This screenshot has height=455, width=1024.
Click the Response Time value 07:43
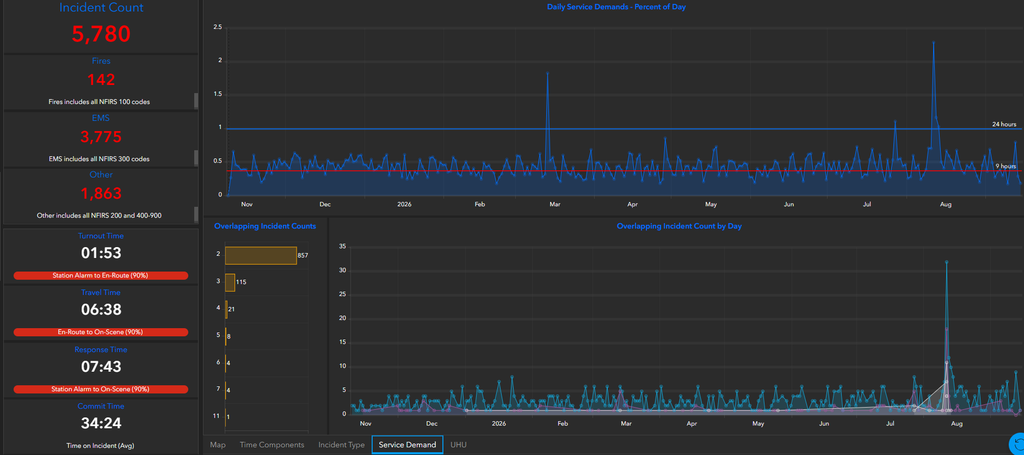coord(101,367)
